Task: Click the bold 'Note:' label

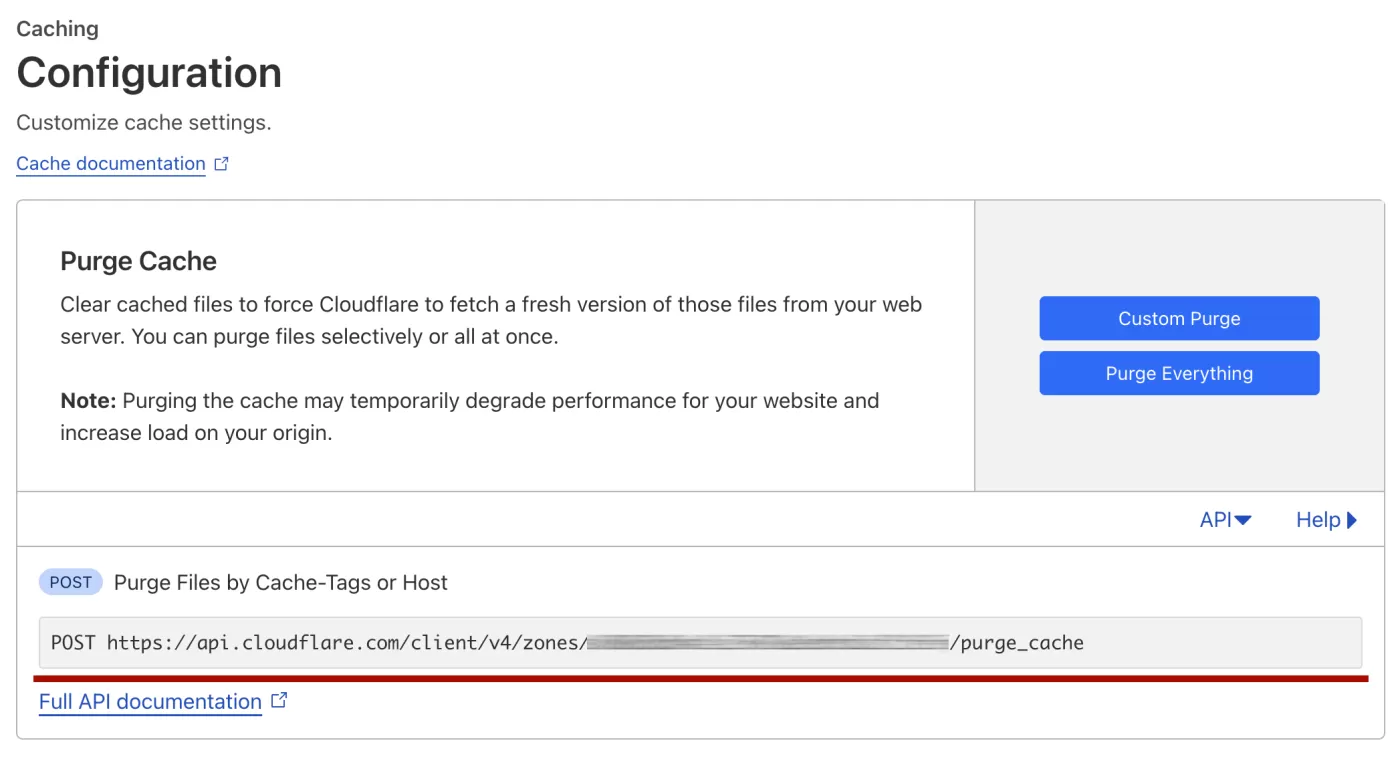Action: pyautogui.click(x=88, y=401)
